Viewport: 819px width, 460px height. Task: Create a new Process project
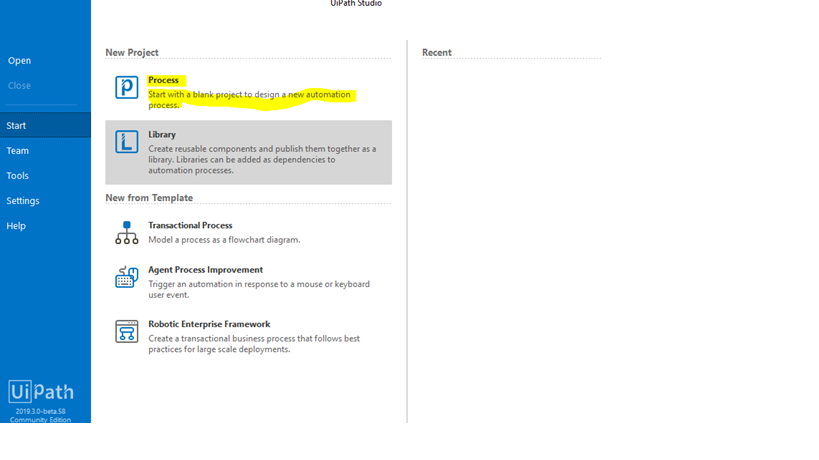(x=249, y=92)
